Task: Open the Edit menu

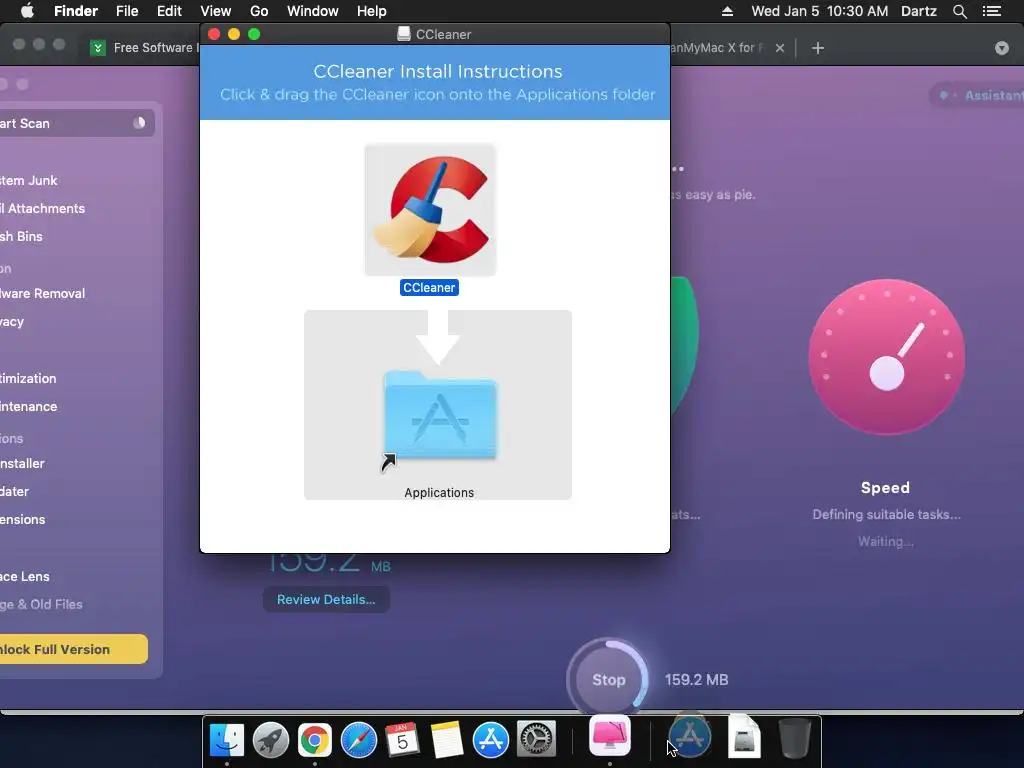Action: click(169, 11)
